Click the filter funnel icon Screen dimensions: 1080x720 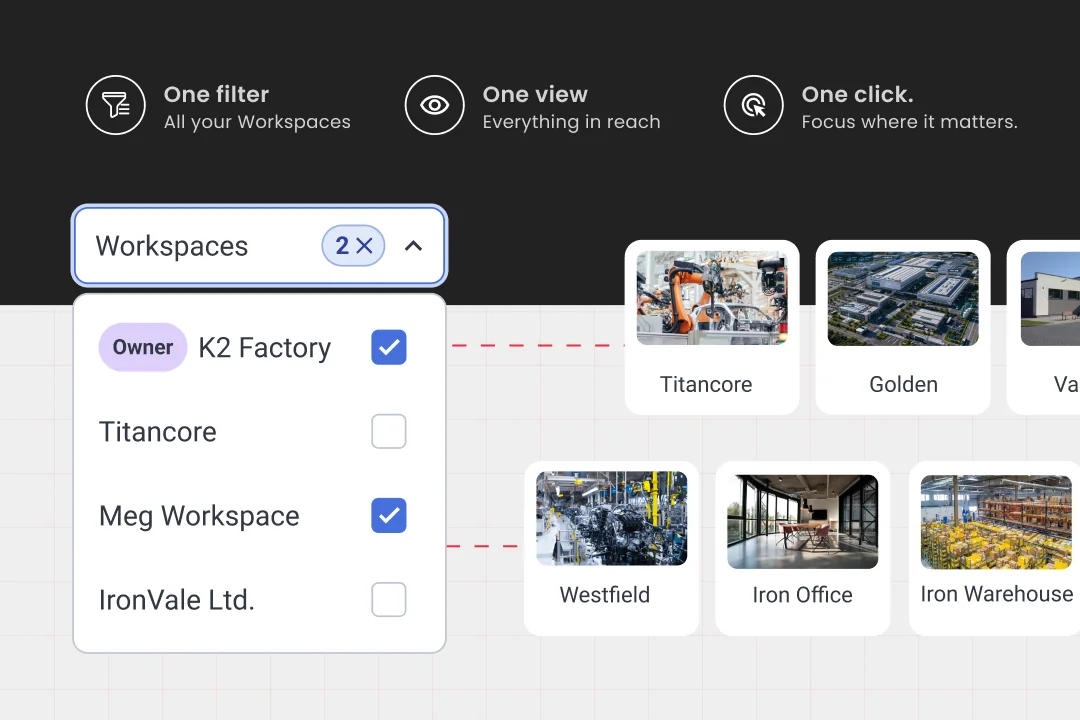116,105
